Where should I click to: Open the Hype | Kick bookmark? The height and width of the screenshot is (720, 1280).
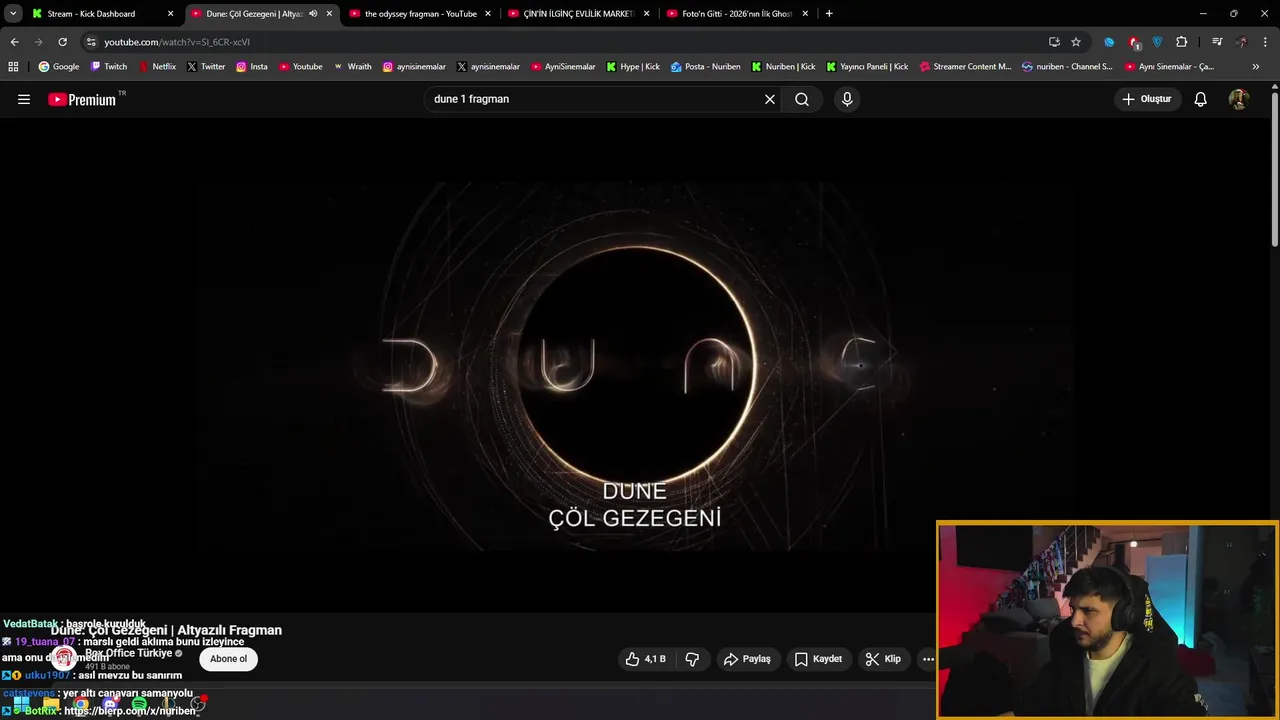[x=633, y=67]
